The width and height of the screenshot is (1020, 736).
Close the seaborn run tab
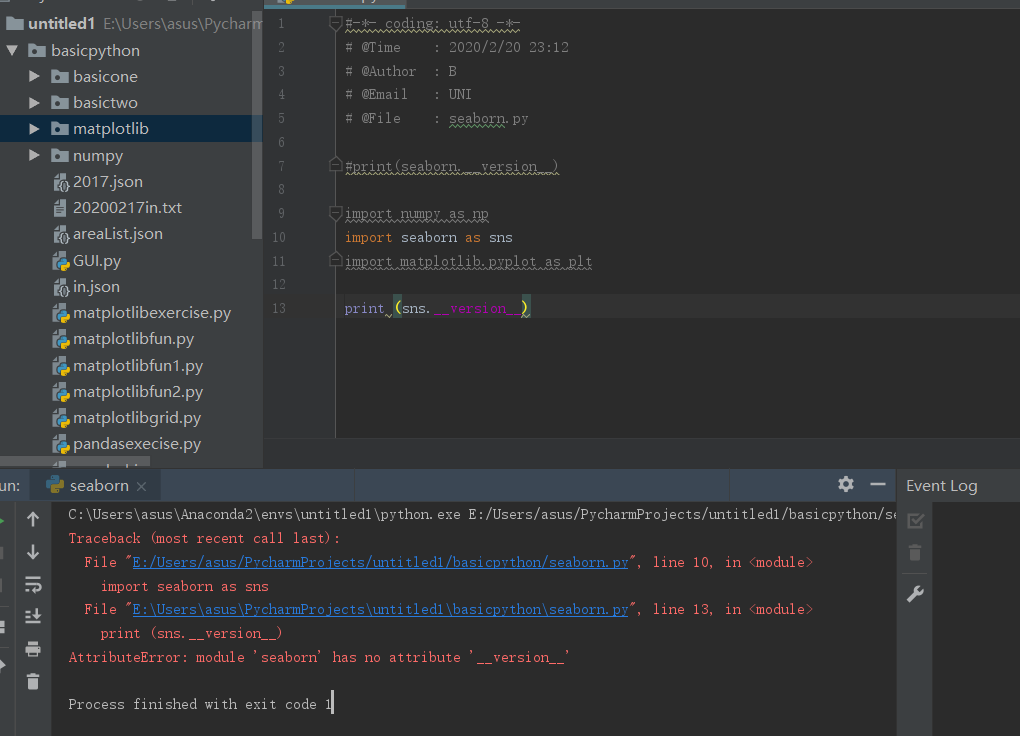click(x=142, y=486)
